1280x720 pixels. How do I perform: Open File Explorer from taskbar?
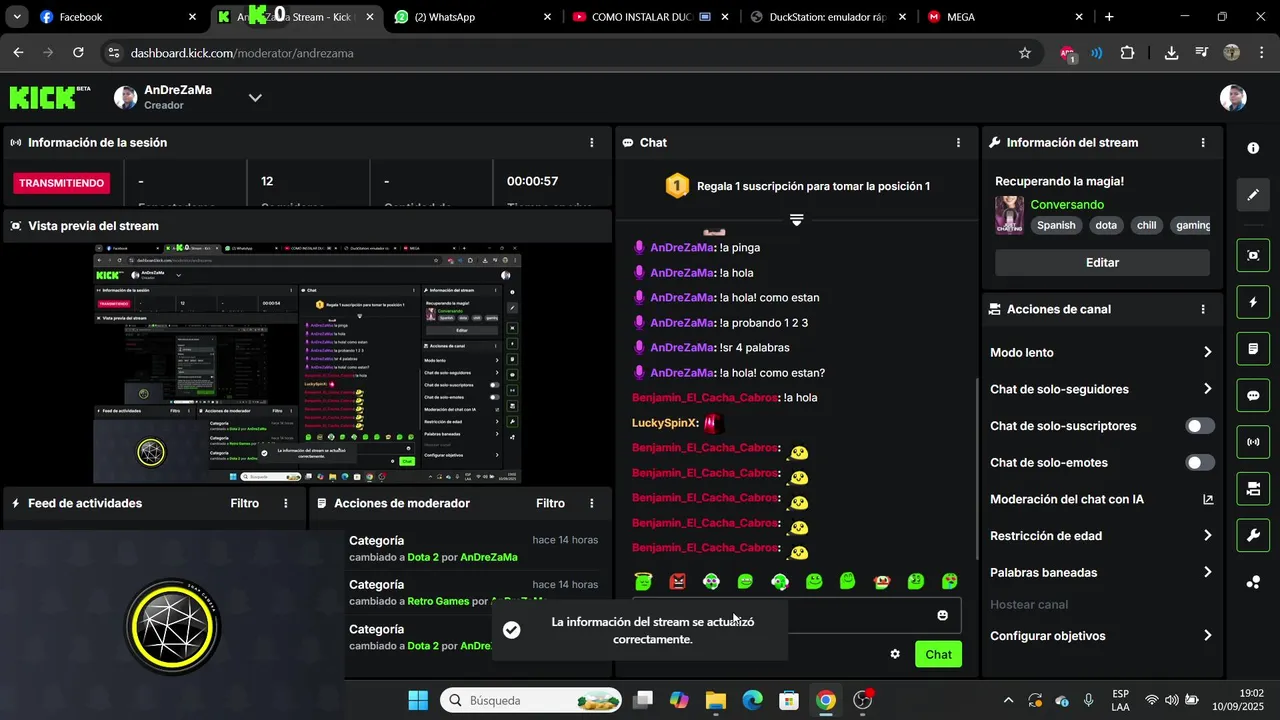(x=716, y=700)
